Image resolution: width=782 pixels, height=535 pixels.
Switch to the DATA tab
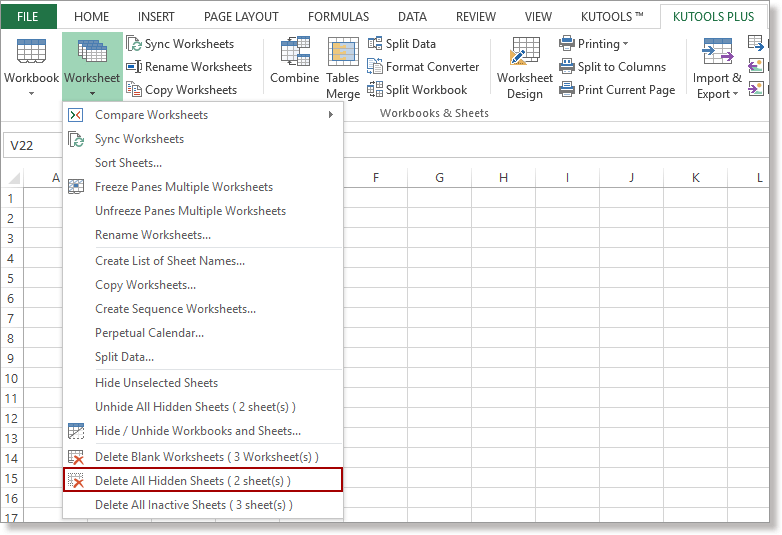pos(412,17)
